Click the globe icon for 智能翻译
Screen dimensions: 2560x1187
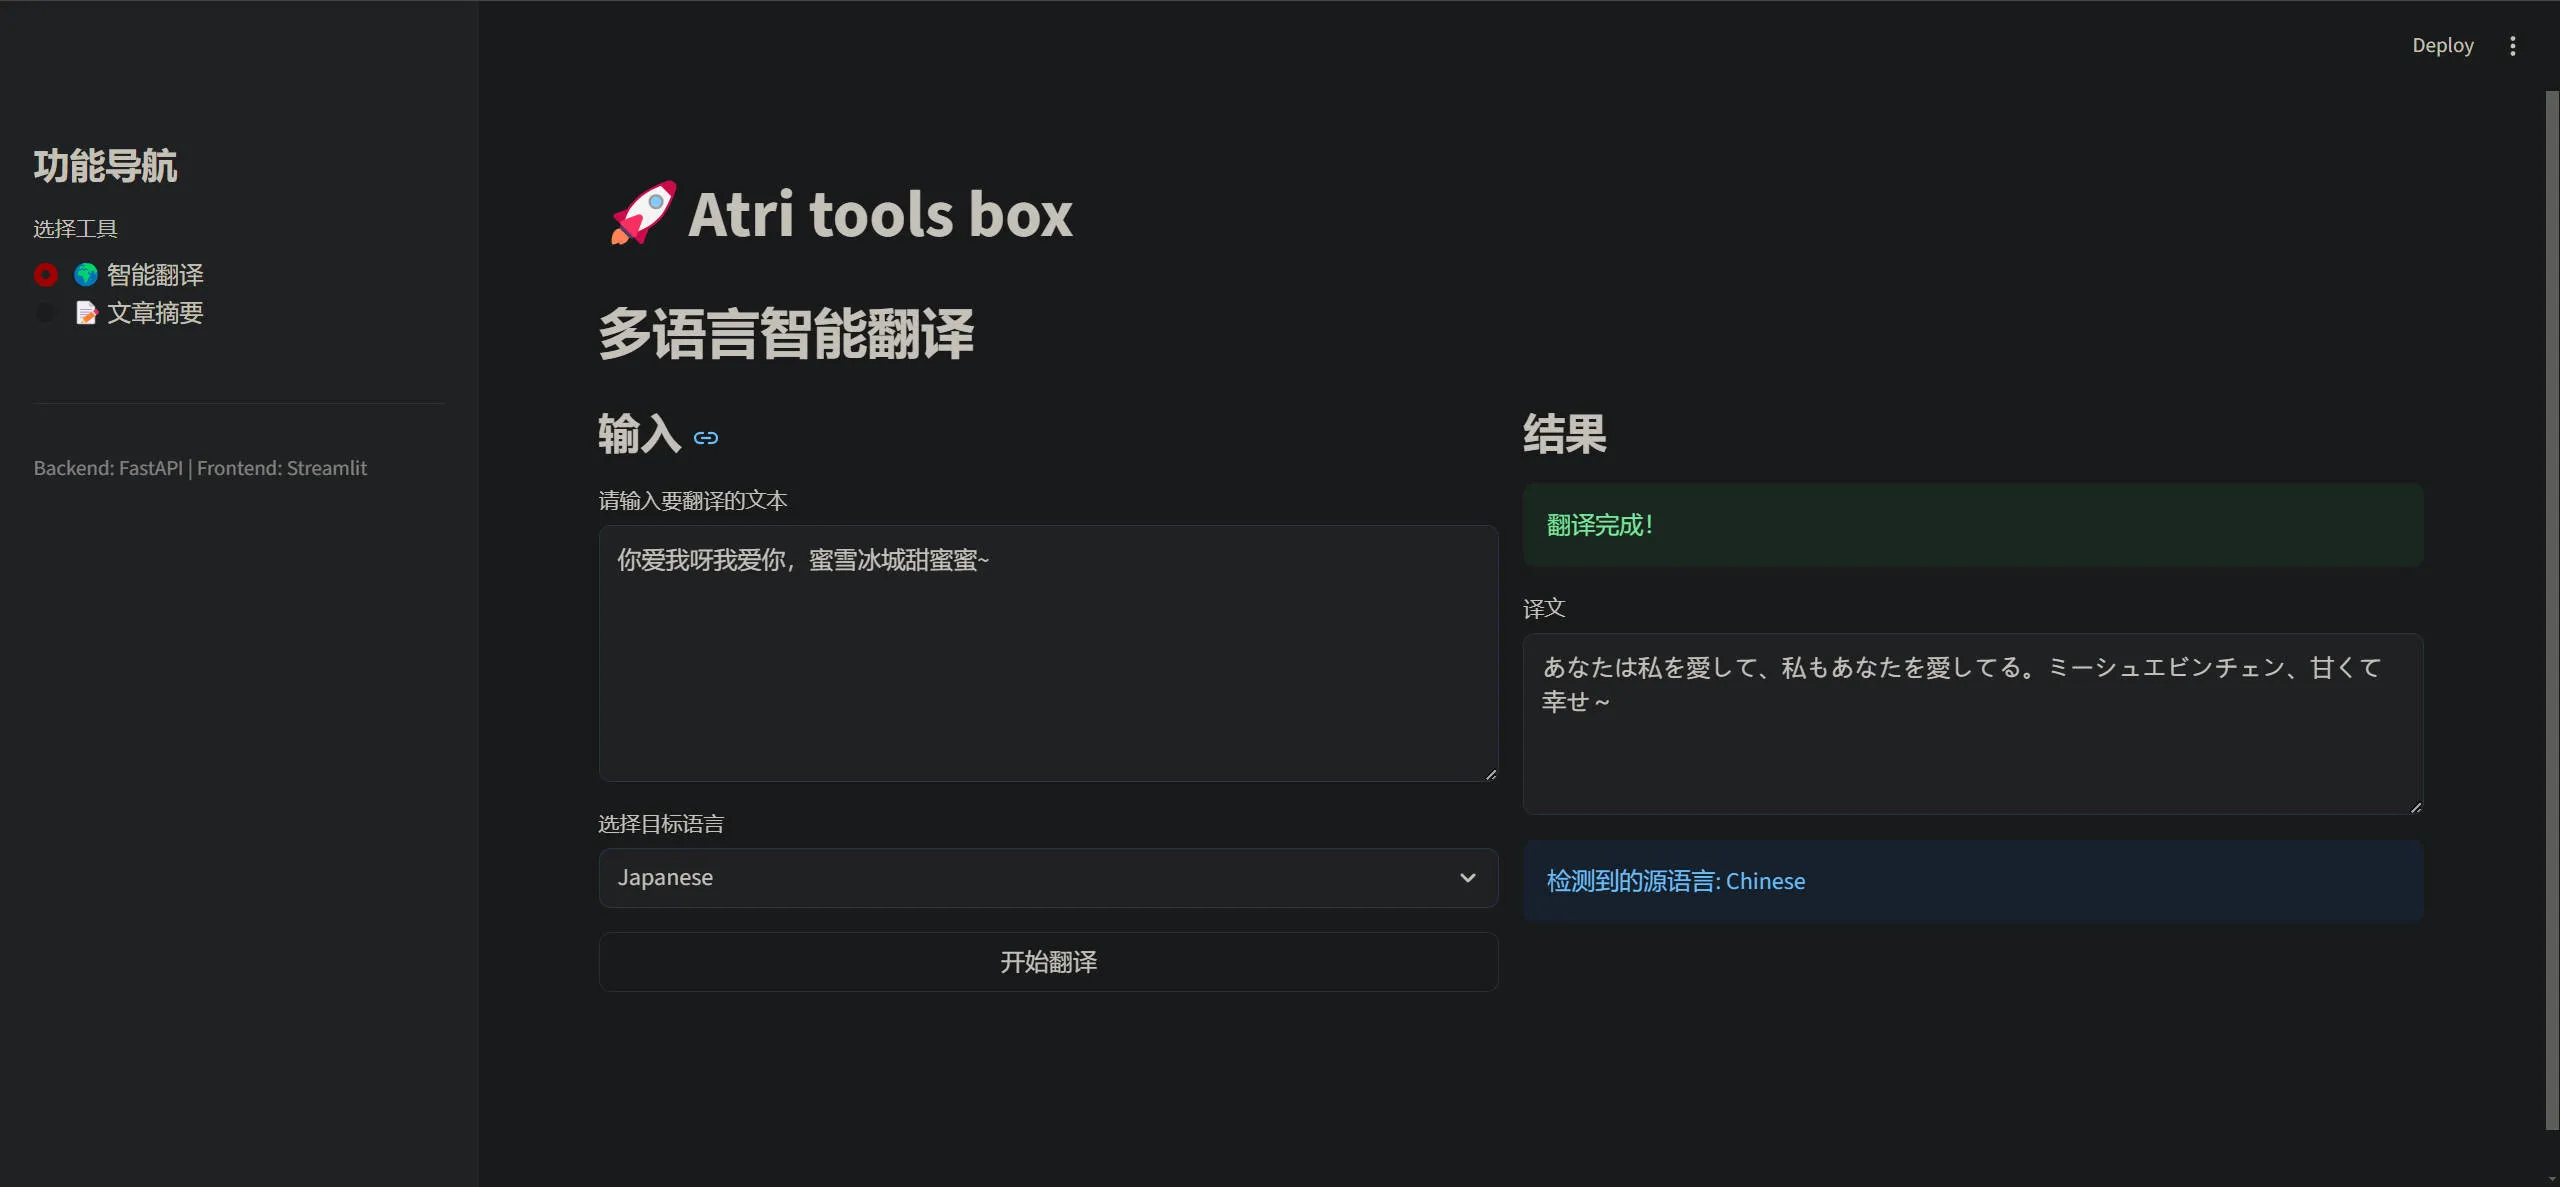coord(86,274)
